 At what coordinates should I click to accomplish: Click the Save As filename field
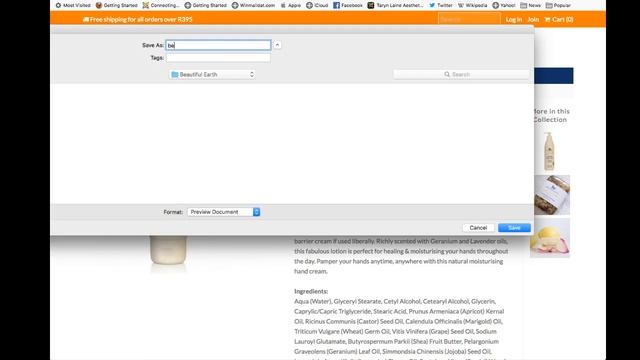point(218,45)
